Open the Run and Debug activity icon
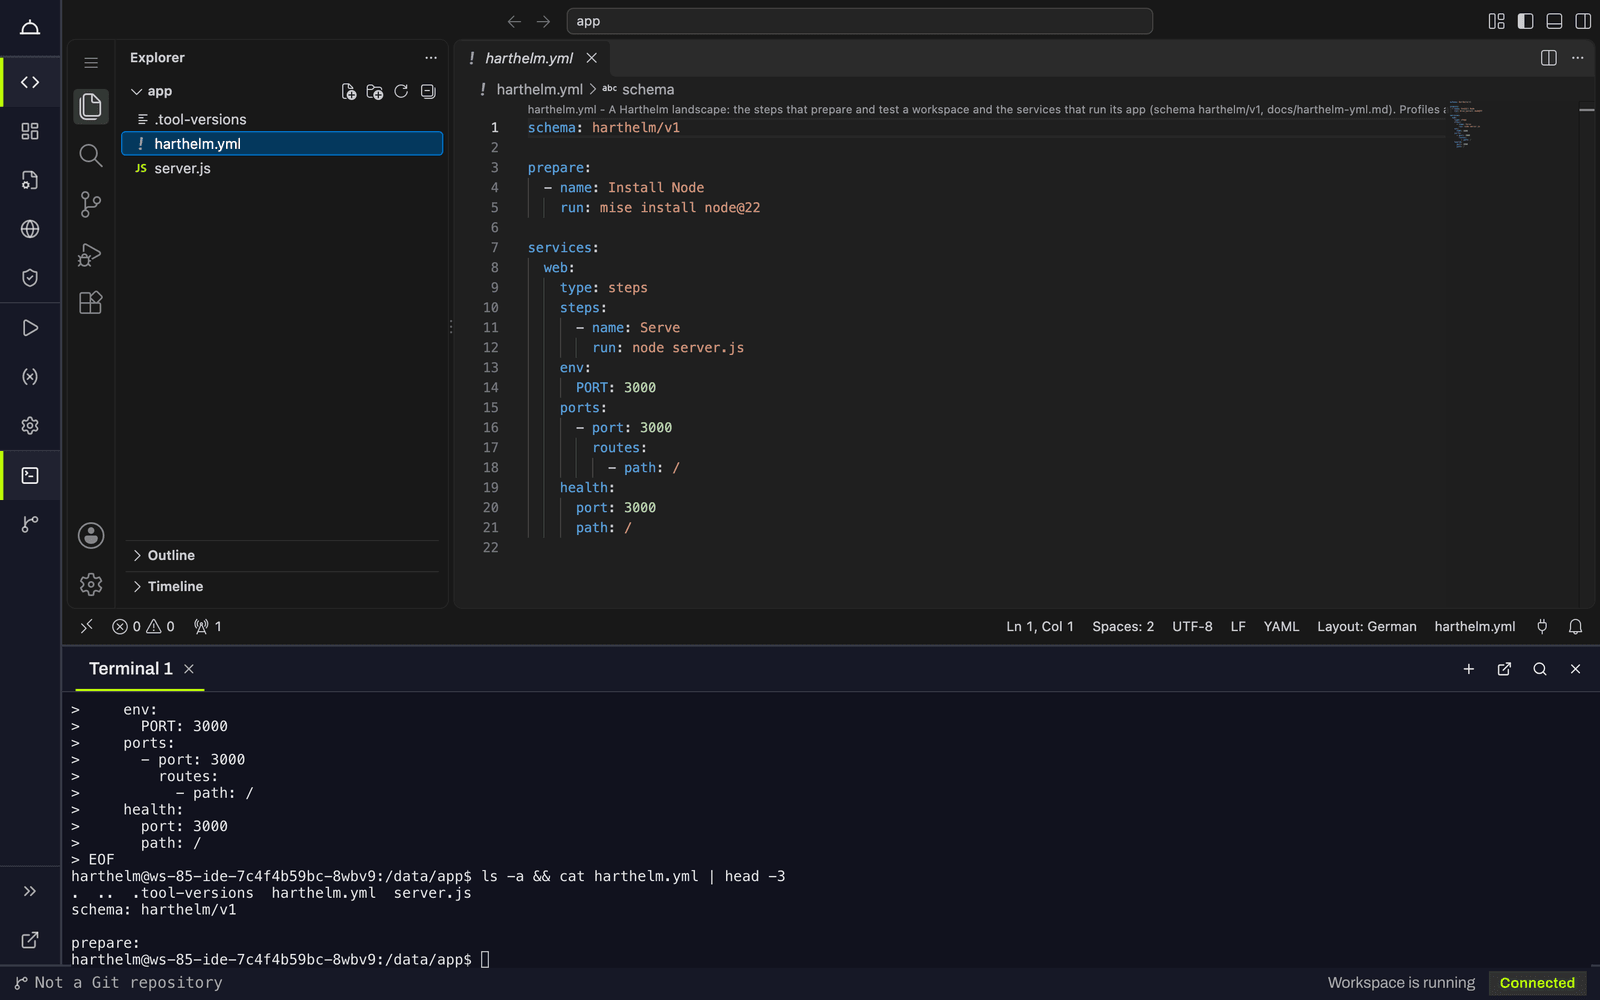 pos(91,254)
